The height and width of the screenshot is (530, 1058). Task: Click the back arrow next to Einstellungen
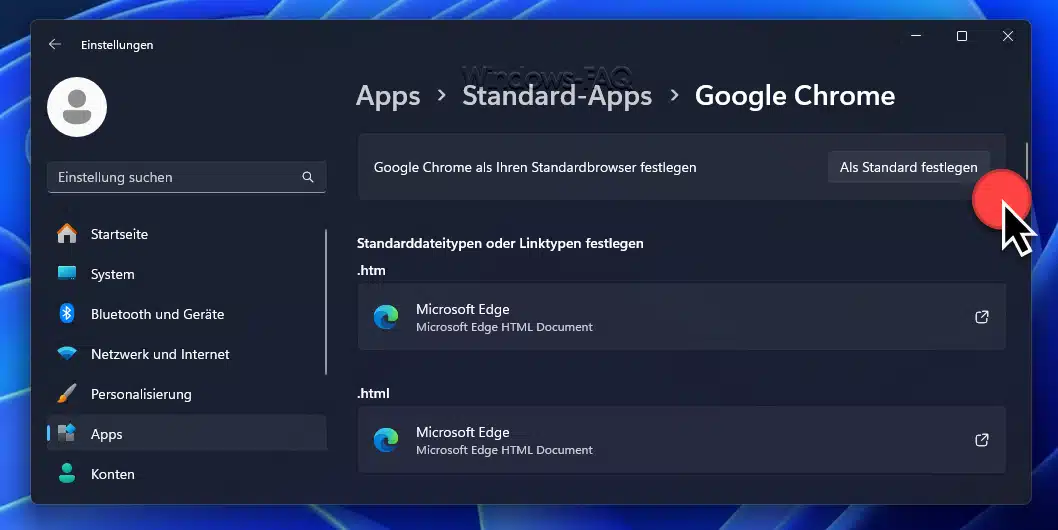coord(55,45)
